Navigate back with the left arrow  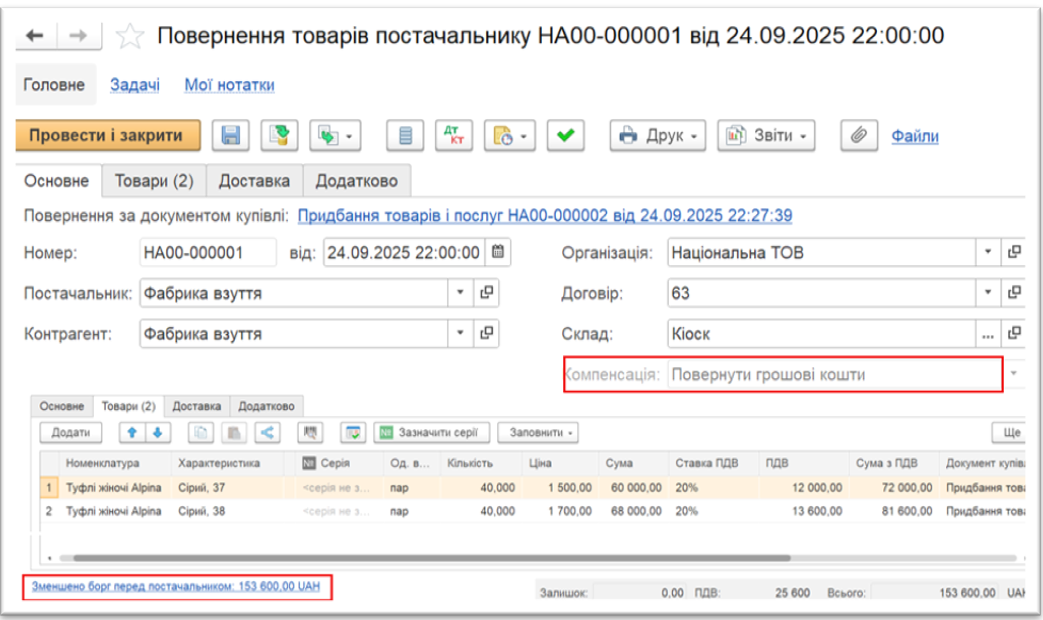pyautogui.click(x=36, y=36)
